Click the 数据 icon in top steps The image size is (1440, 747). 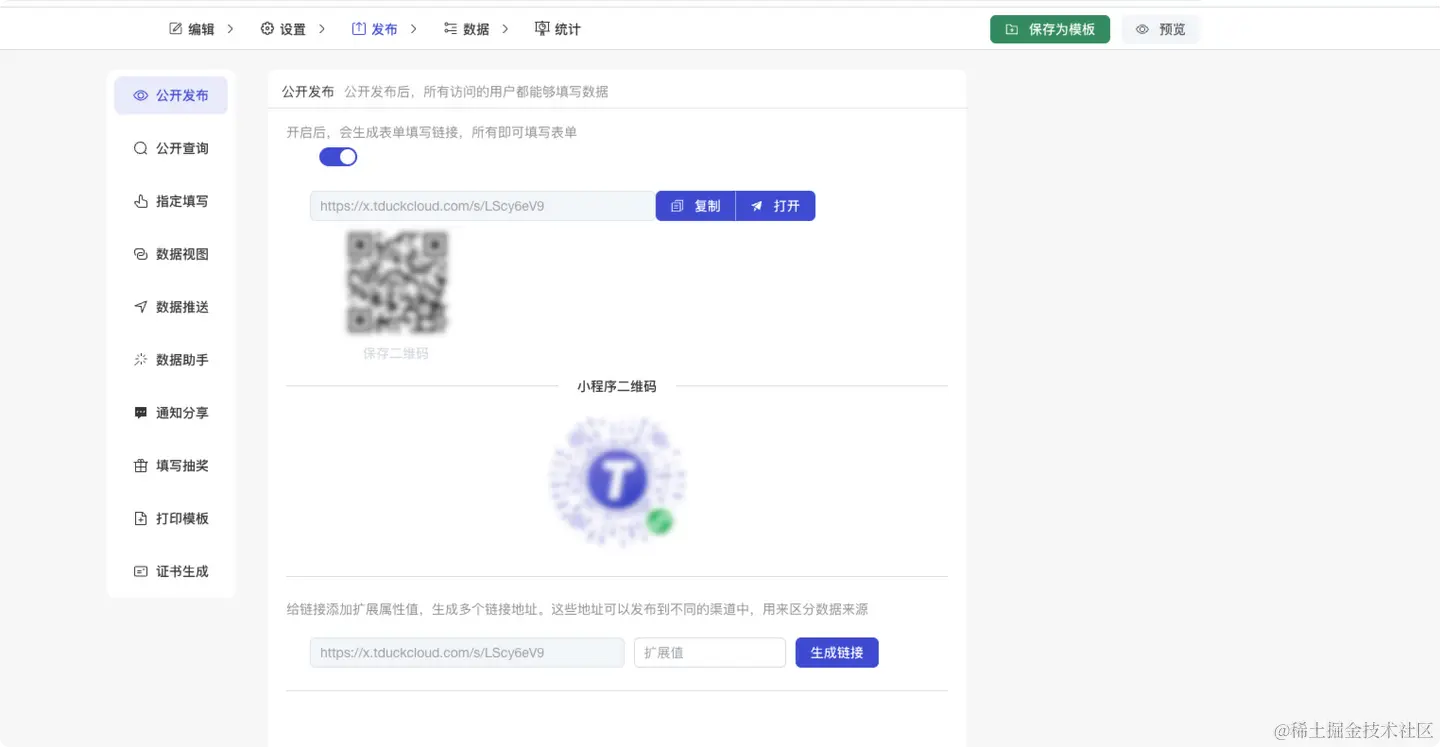click(450, 29)
